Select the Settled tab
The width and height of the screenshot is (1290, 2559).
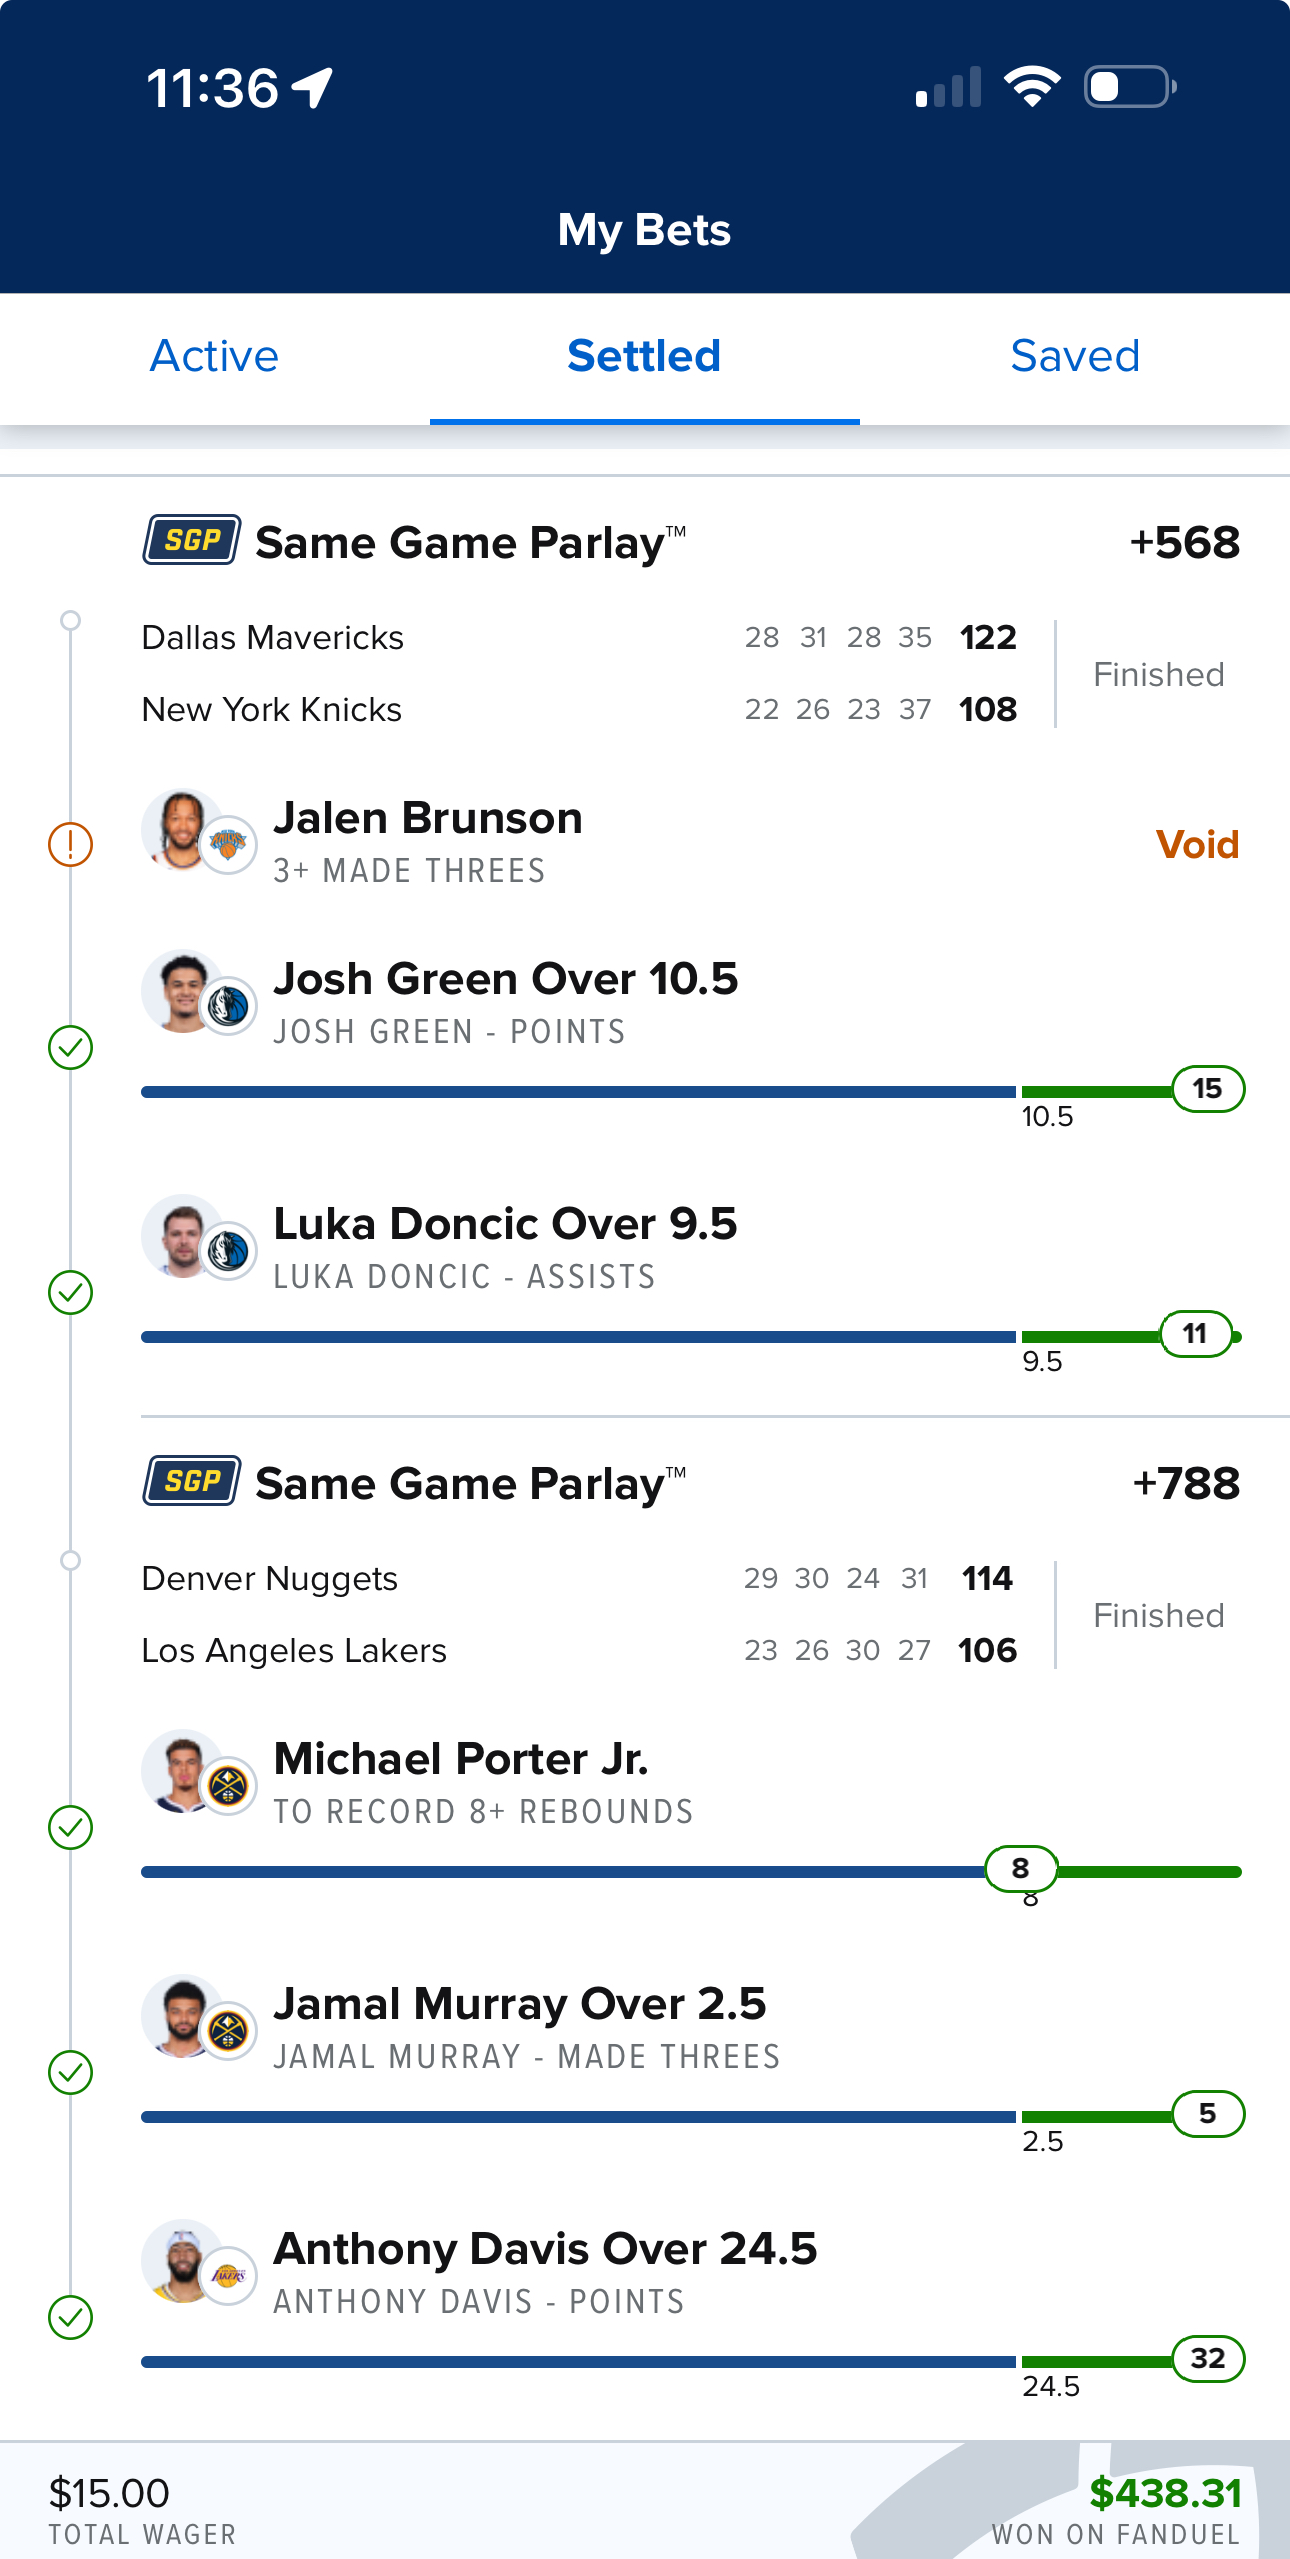click(644, 356)
